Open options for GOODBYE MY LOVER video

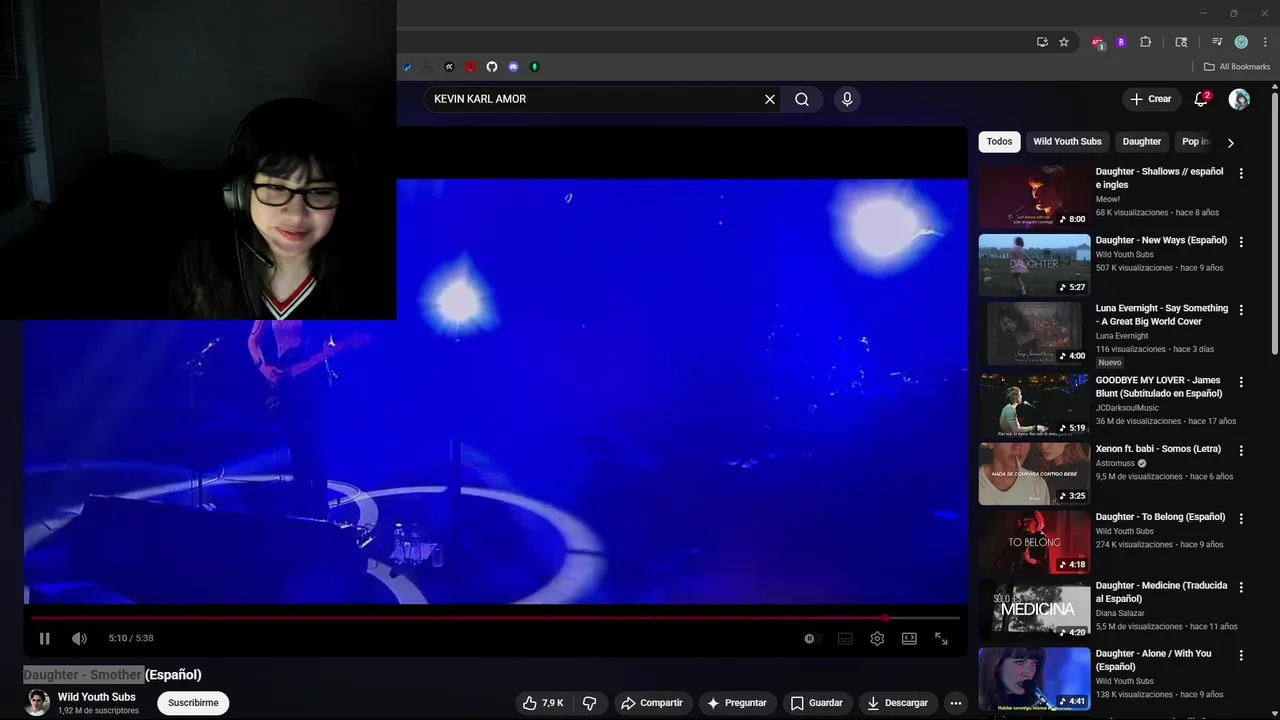point(1241,382)
